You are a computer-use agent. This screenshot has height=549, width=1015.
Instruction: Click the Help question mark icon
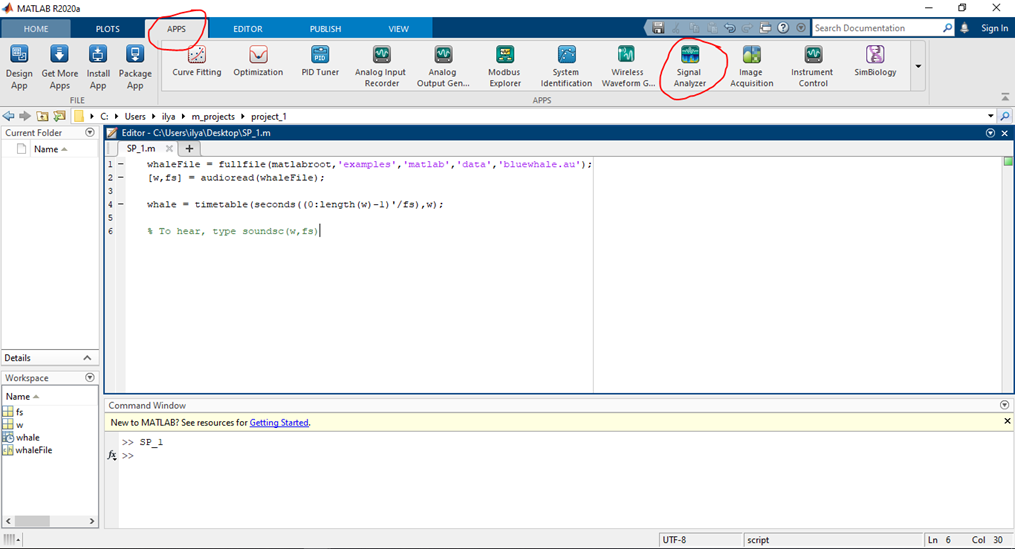[783, 28]
